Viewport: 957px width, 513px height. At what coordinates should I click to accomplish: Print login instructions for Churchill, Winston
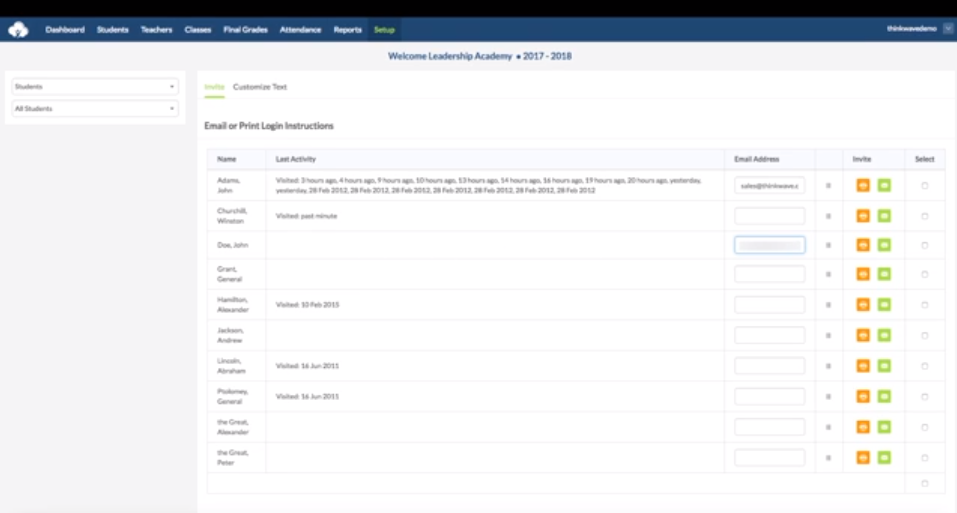click(863, 216)
